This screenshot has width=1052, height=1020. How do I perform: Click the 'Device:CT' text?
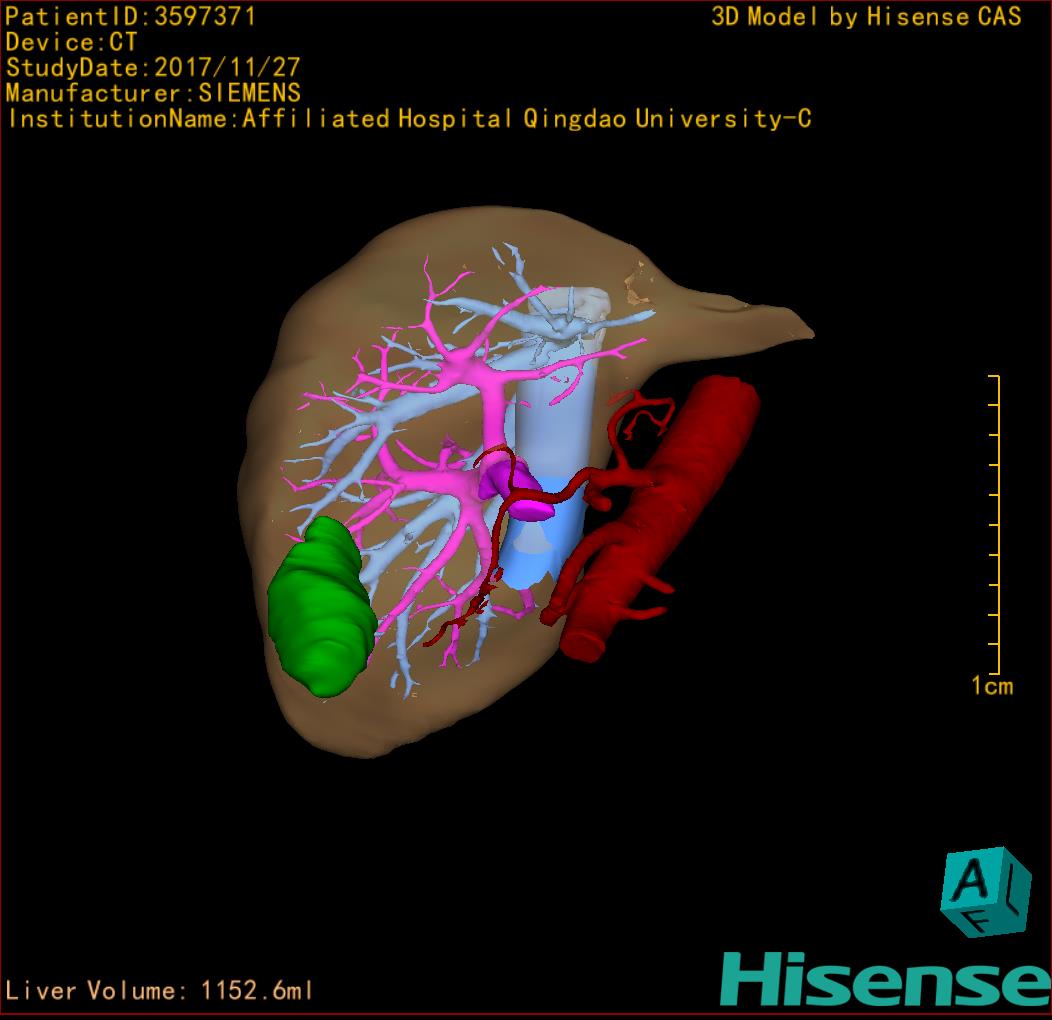point(71,42)
